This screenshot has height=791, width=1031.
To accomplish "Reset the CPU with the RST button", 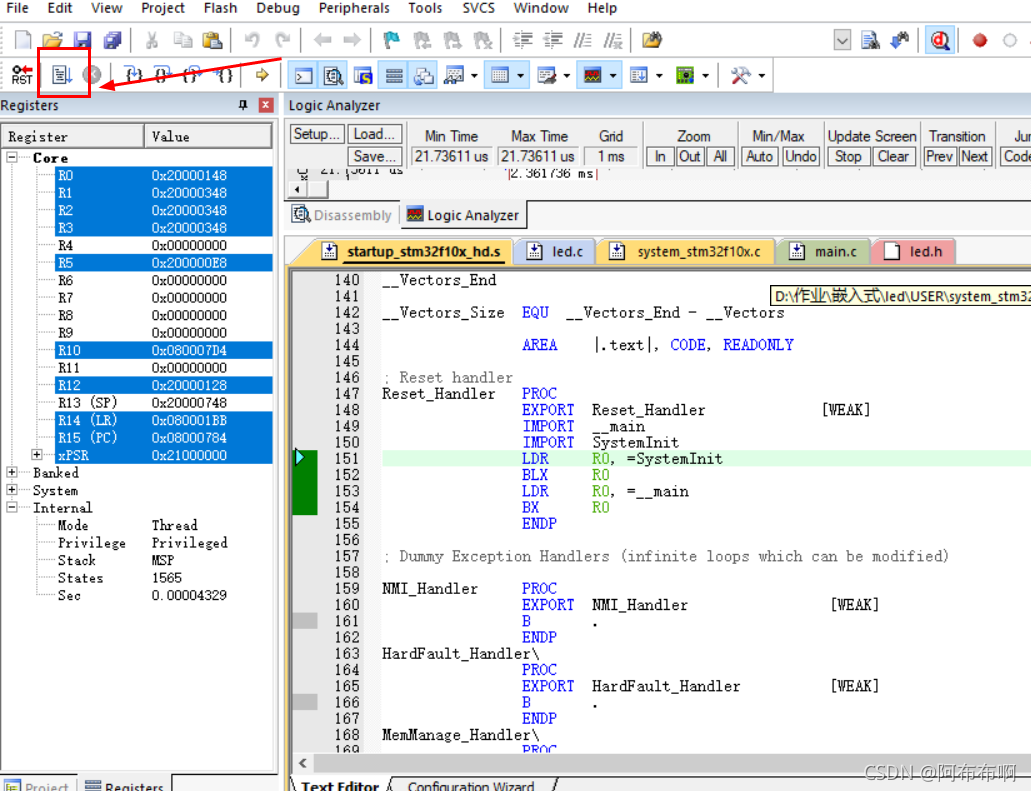I will [x=22, y=75].
